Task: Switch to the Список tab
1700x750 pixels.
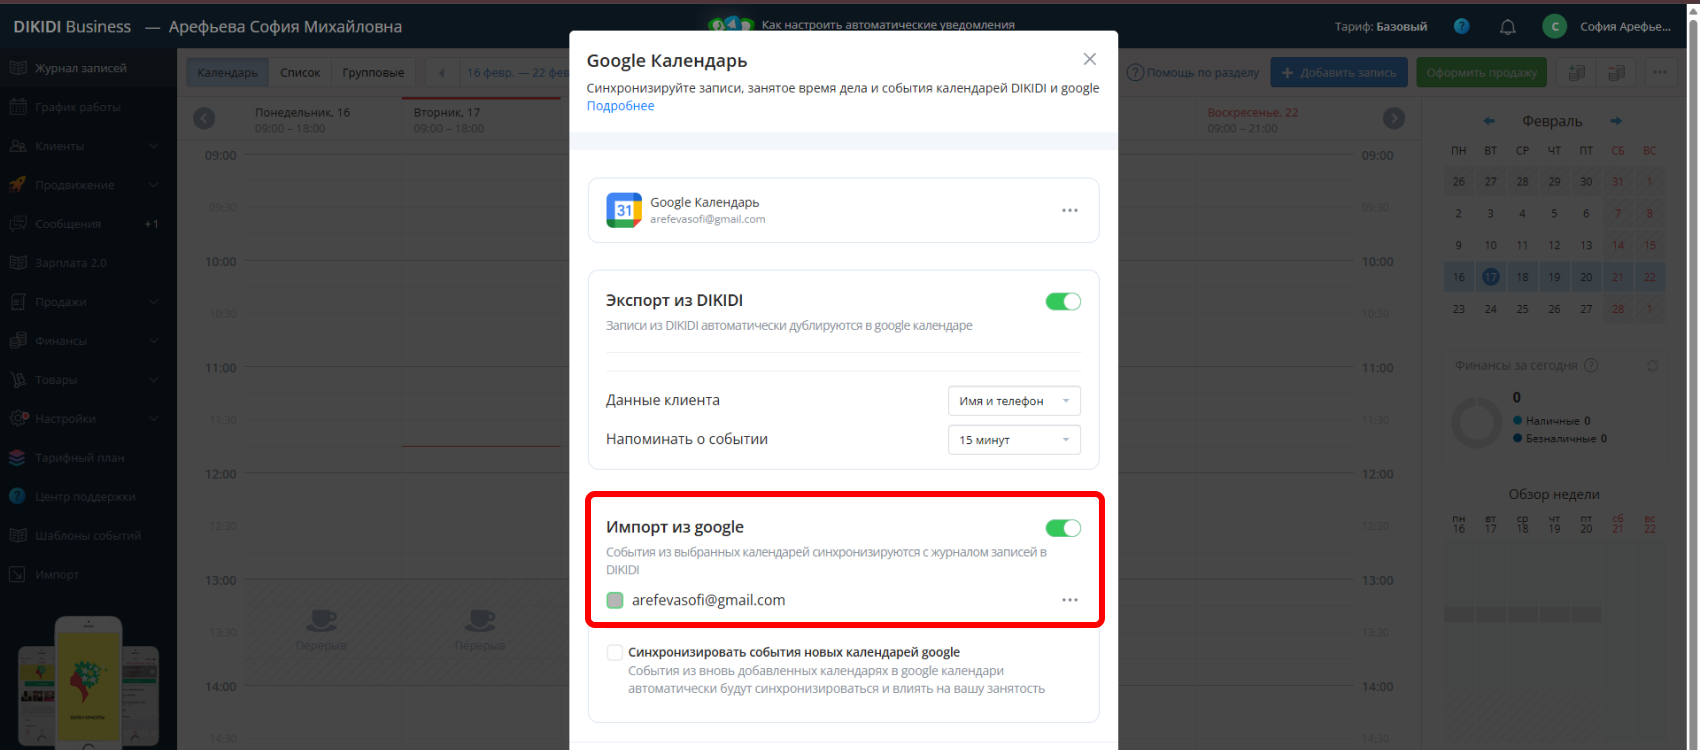Action: pyautogui.click(x=300, y=73)
